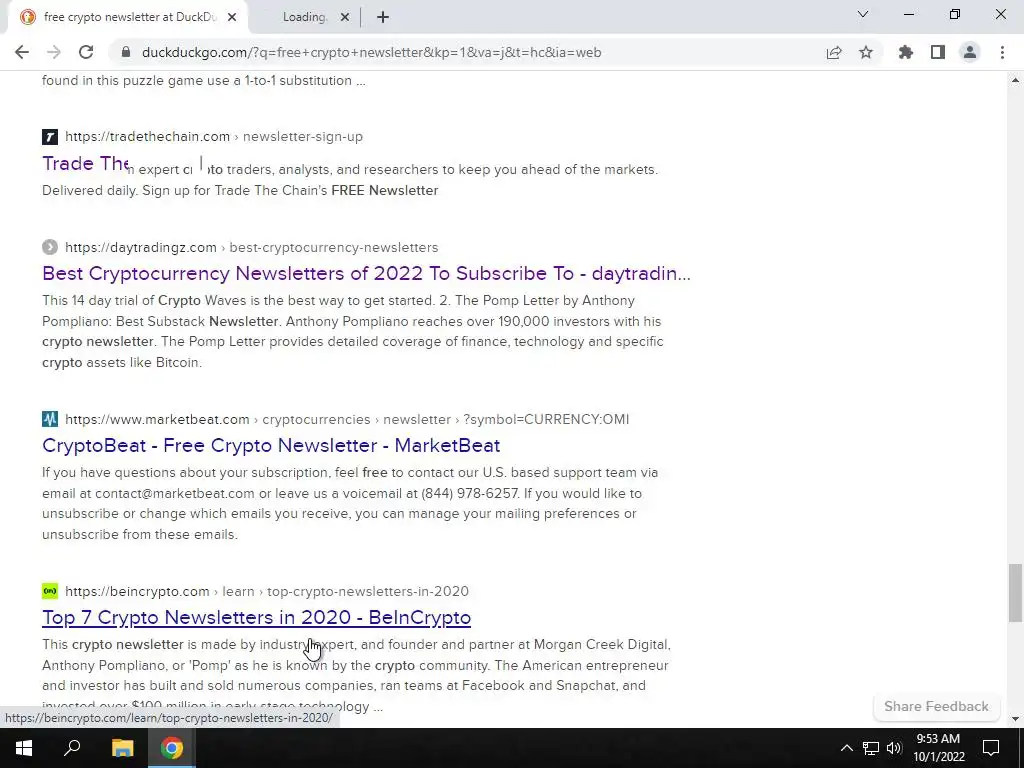Image resolution: width=1024 pixels, height=768 pixels.
Task: Go back to previous page
Action: point(22,52)
